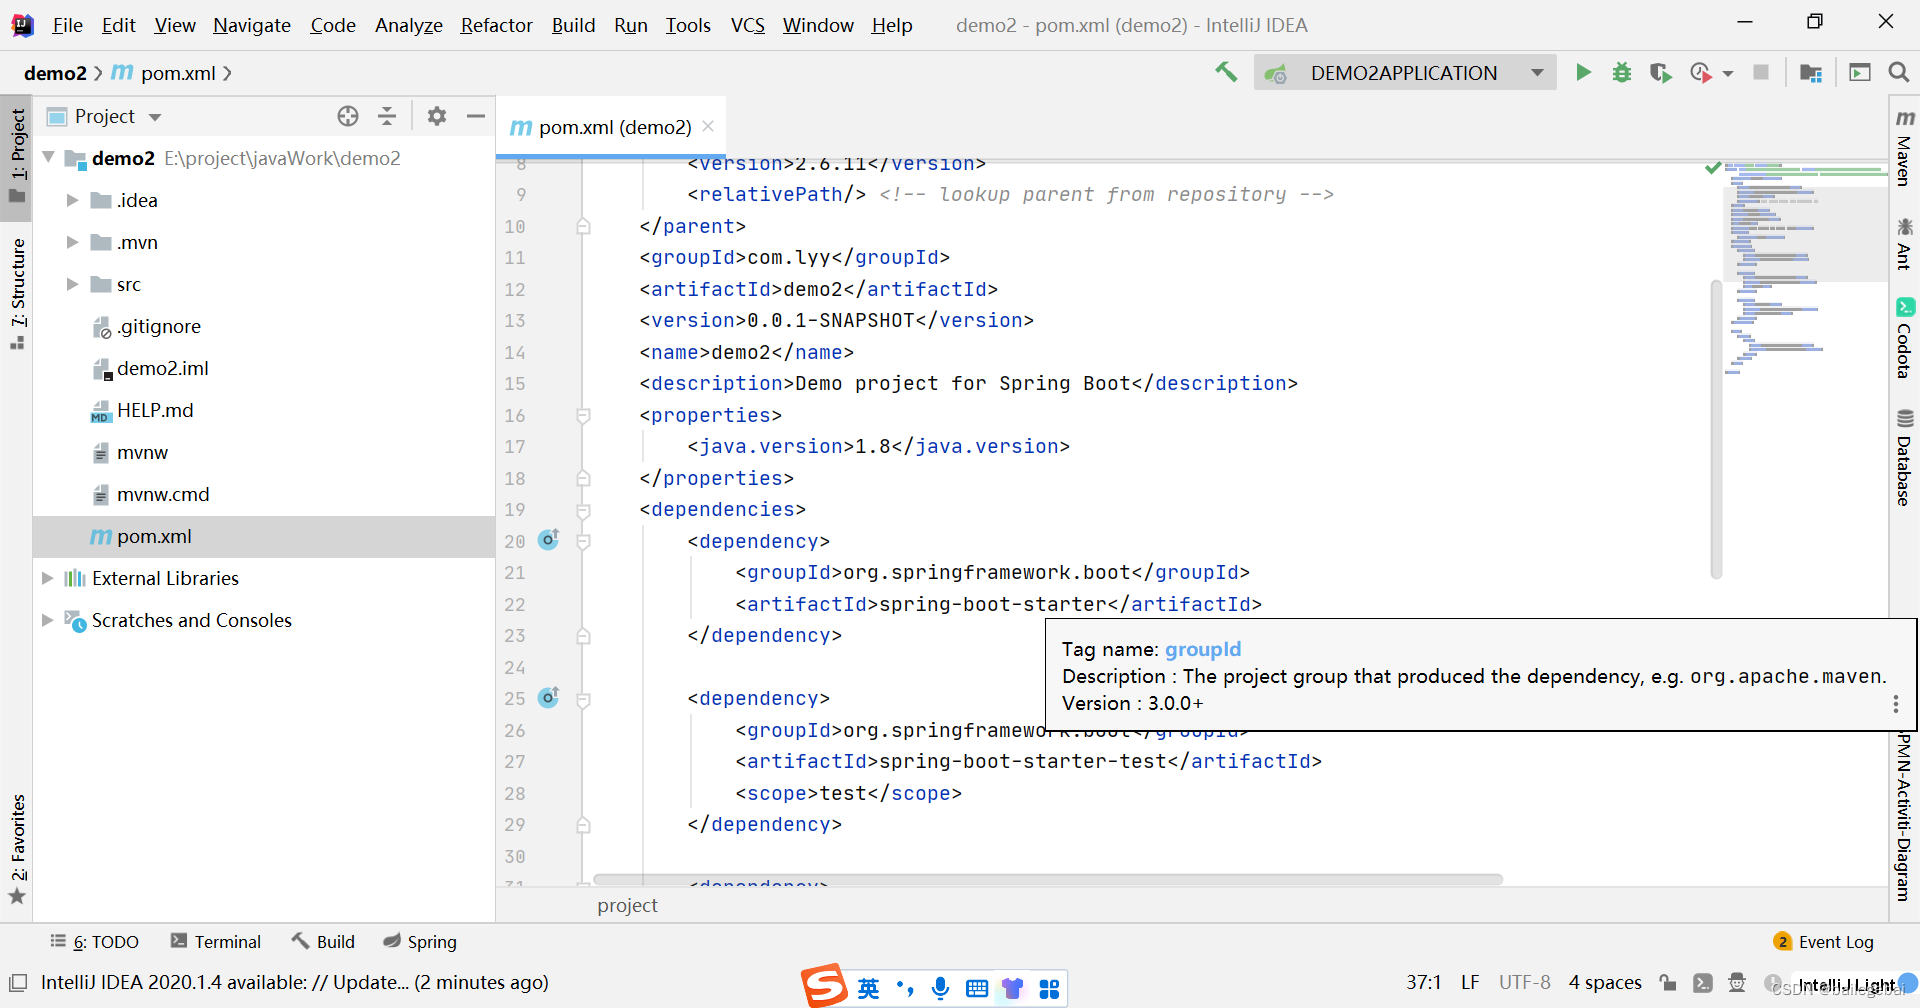Open the Database tool window
Image resolution: width=1920 pixels, height=1008 pixels.
coord(1904,457)
